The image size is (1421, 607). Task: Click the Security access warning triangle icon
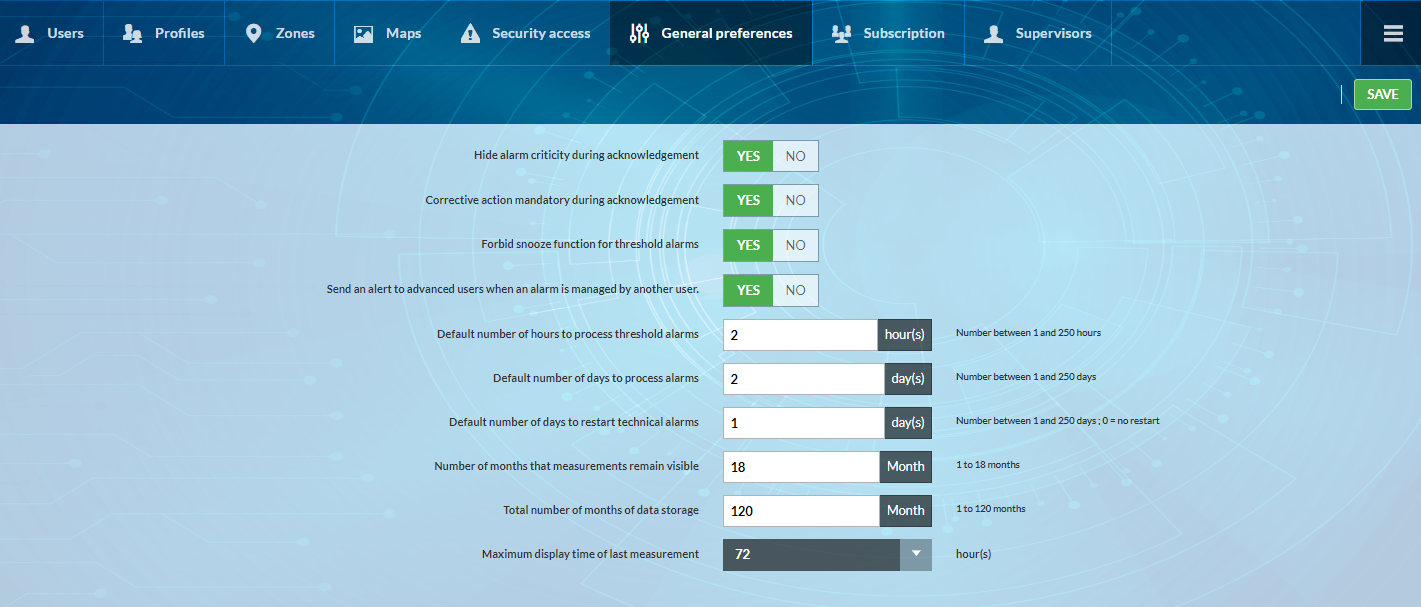click(470, 34)
